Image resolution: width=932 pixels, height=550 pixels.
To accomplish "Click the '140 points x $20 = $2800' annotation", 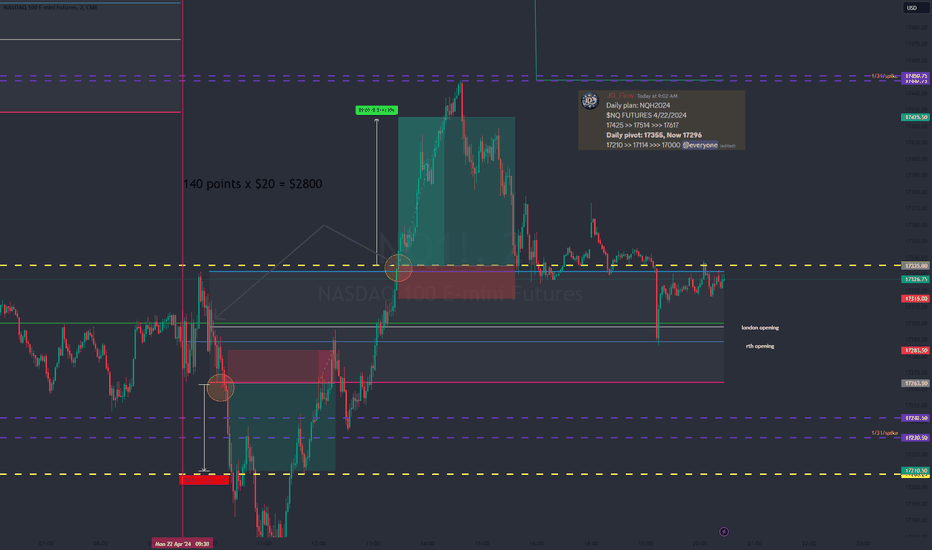I will click(253, 184).
